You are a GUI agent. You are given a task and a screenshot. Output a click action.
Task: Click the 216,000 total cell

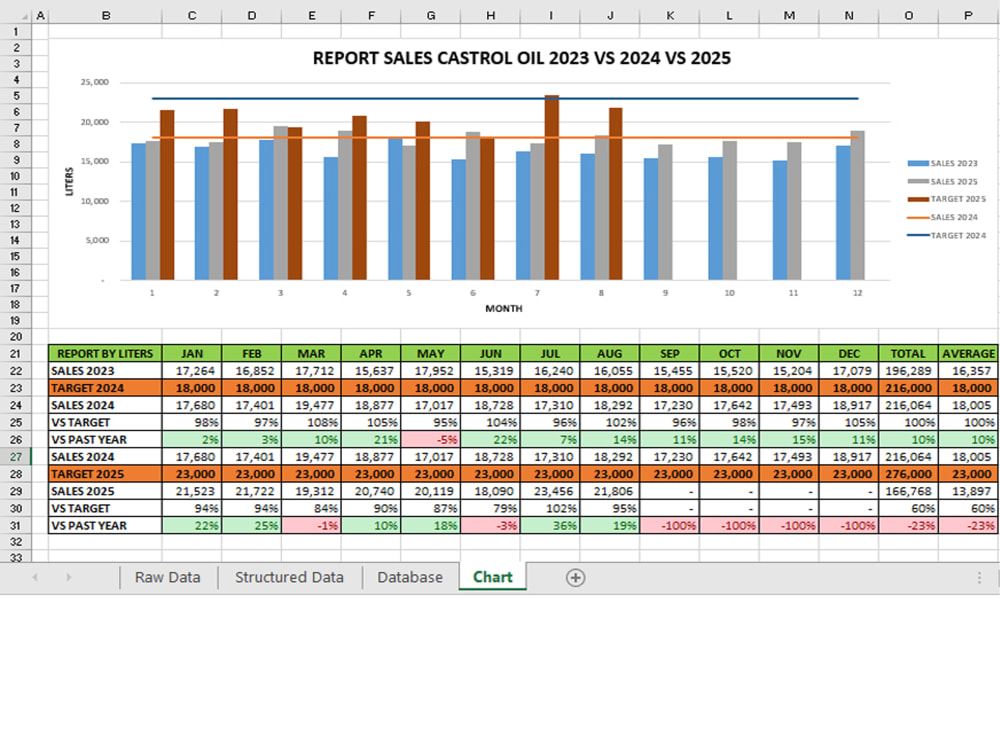tap(908, 388)
